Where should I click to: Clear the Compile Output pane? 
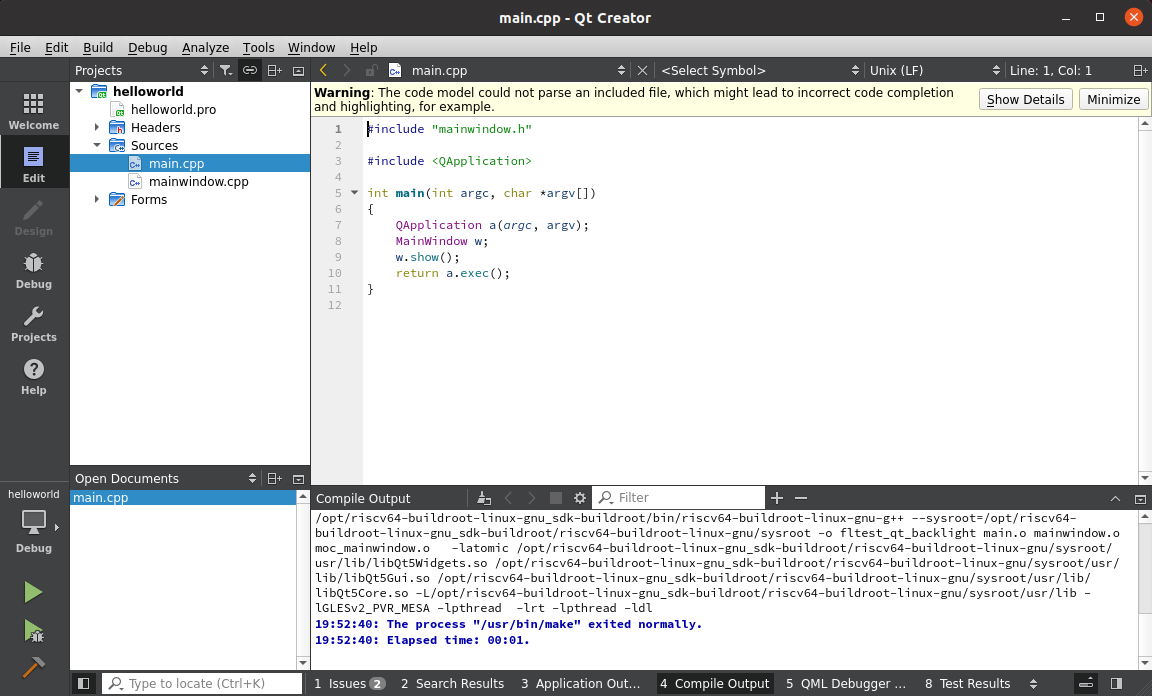[483, 498]
